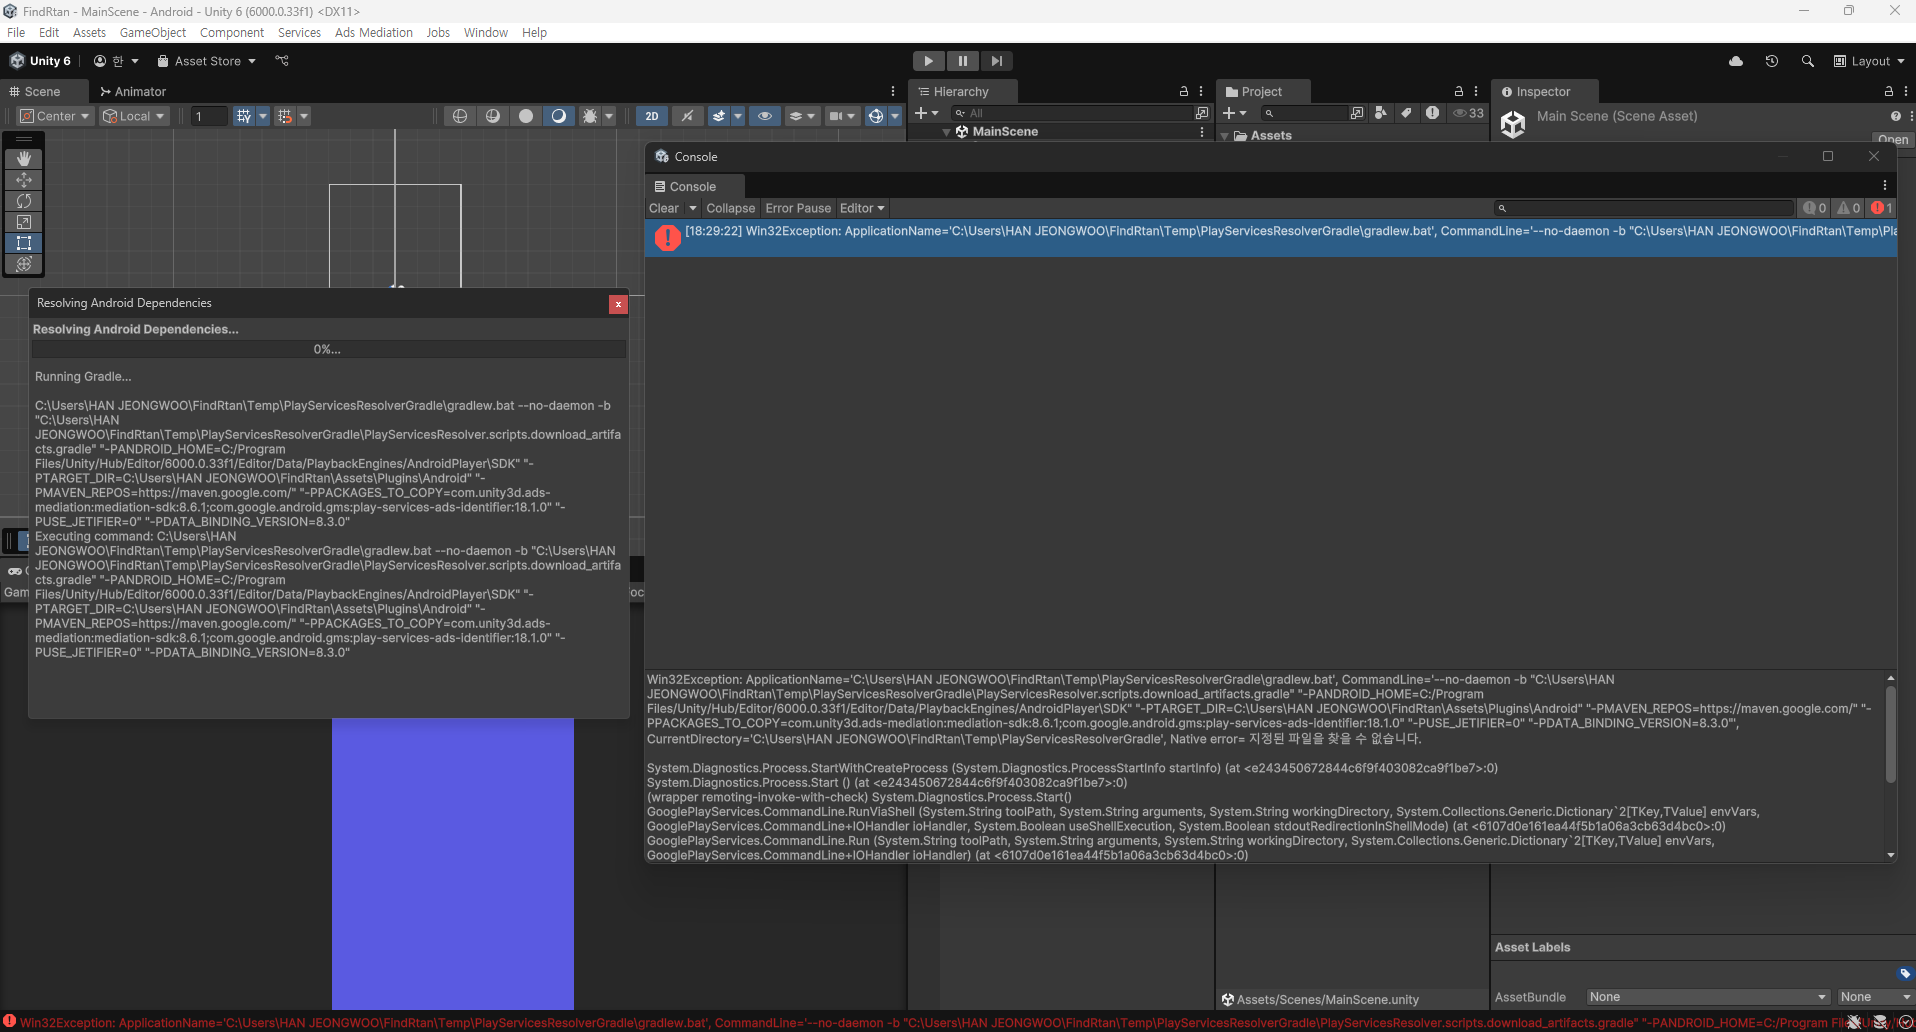This screenshot has height=1032, width=1916.
Task: Click the Open button in Inspector
Action: tap(1892, 140)
